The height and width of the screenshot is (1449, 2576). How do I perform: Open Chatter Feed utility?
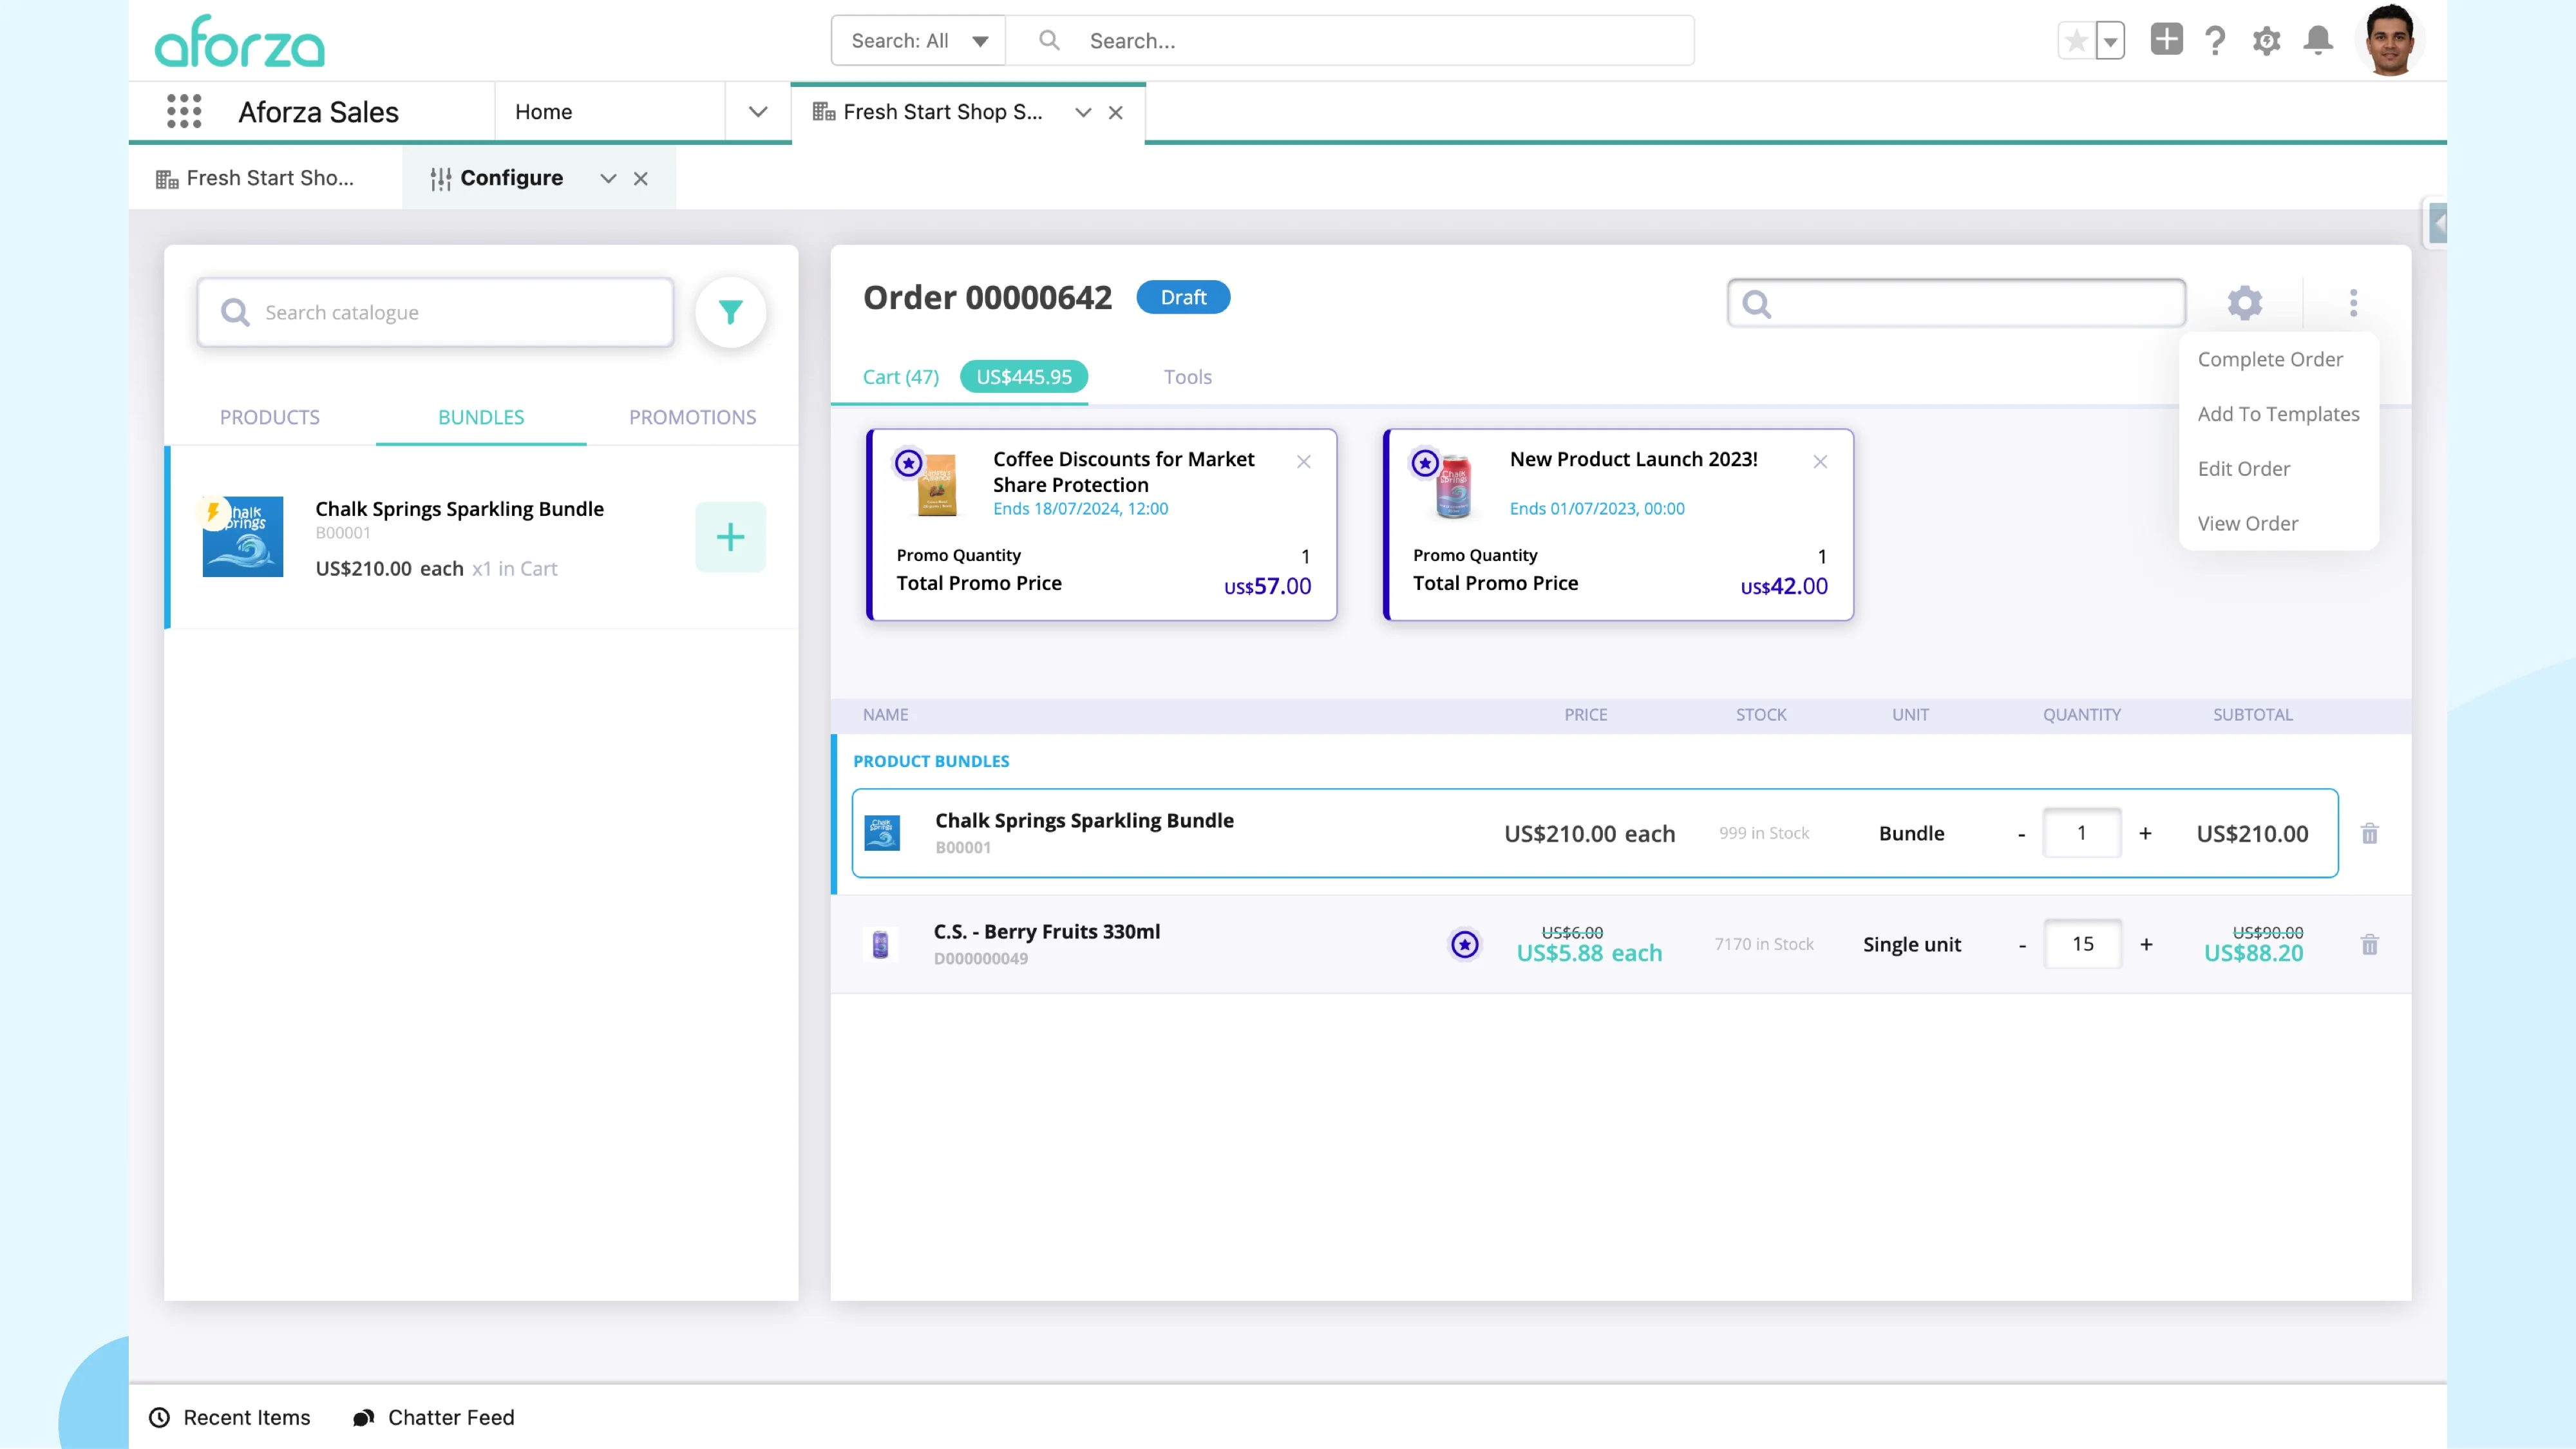pyautogui.click(x=434, y=1418)
